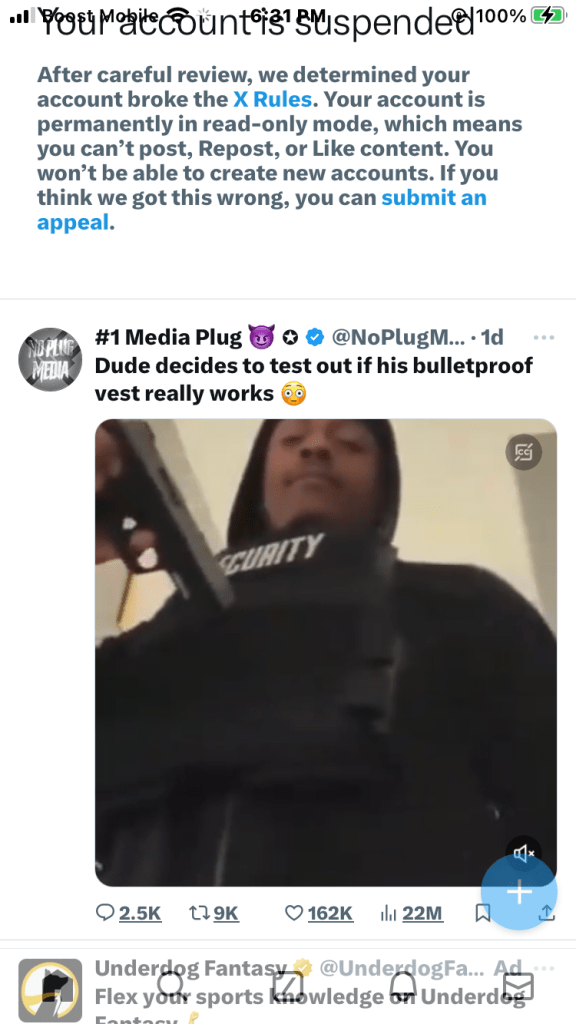Open the notifications bell tab

(x=403, y=985)
